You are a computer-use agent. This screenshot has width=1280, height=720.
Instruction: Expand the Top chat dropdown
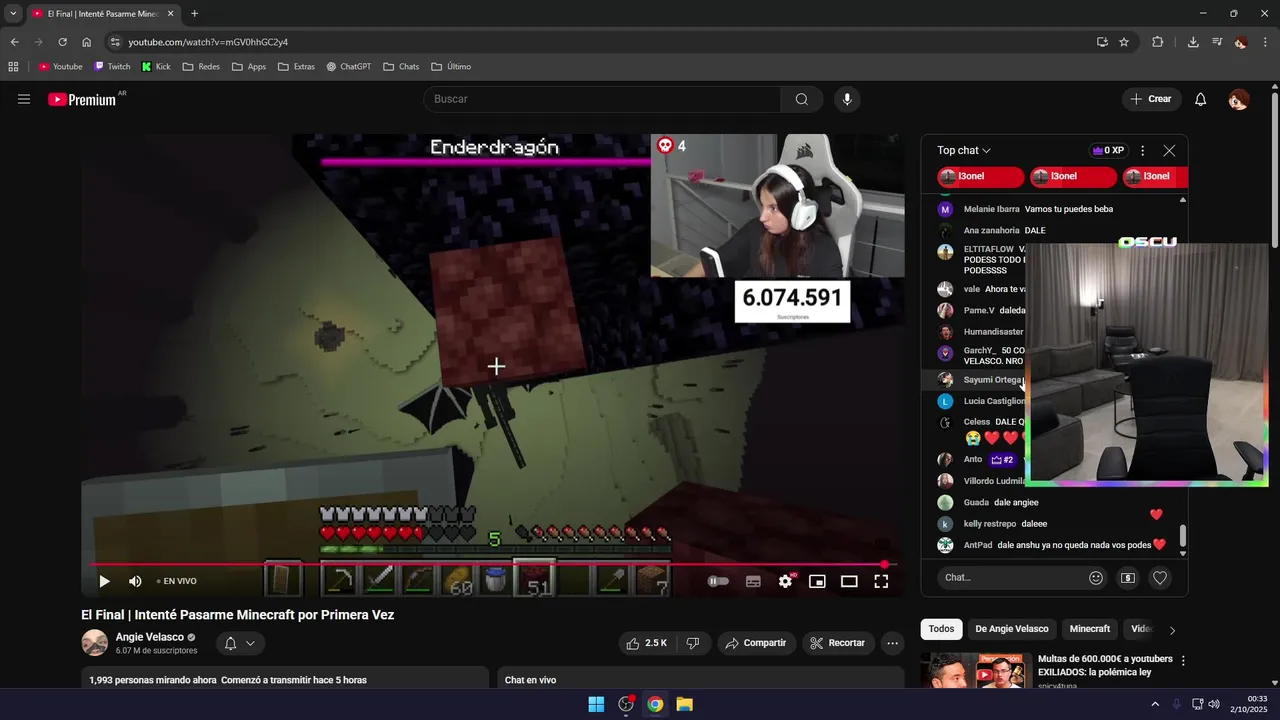tap(964, 151)
